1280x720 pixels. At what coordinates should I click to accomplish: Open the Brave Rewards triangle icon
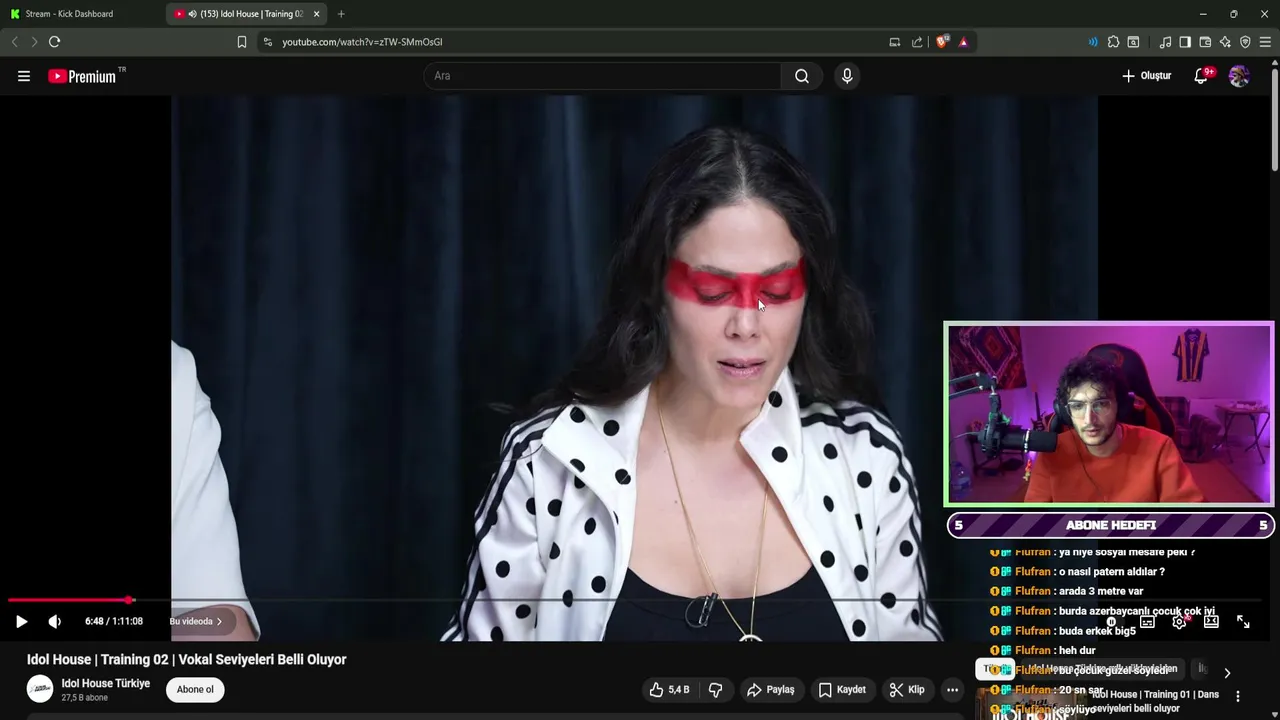click(963, 42)
